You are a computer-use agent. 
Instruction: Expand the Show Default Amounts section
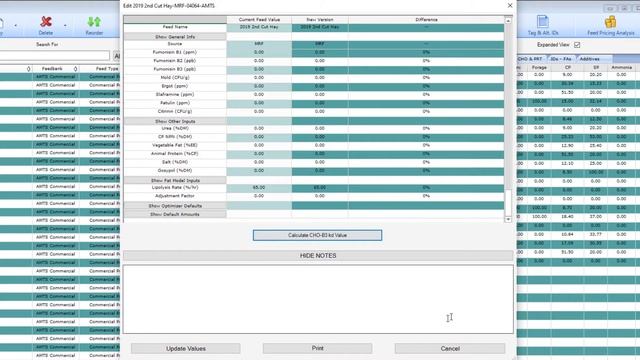coord(175,214)
